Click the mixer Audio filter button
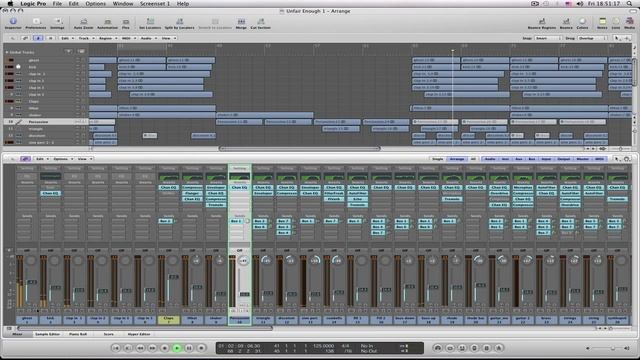The width and height of the screenshot is (640, 360). pos(490,159)
